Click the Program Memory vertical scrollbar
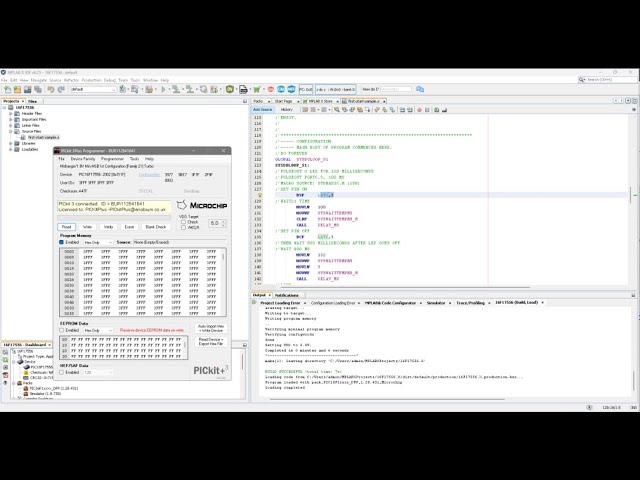This screenshot has height=480, width=640. tap(223, 282)
